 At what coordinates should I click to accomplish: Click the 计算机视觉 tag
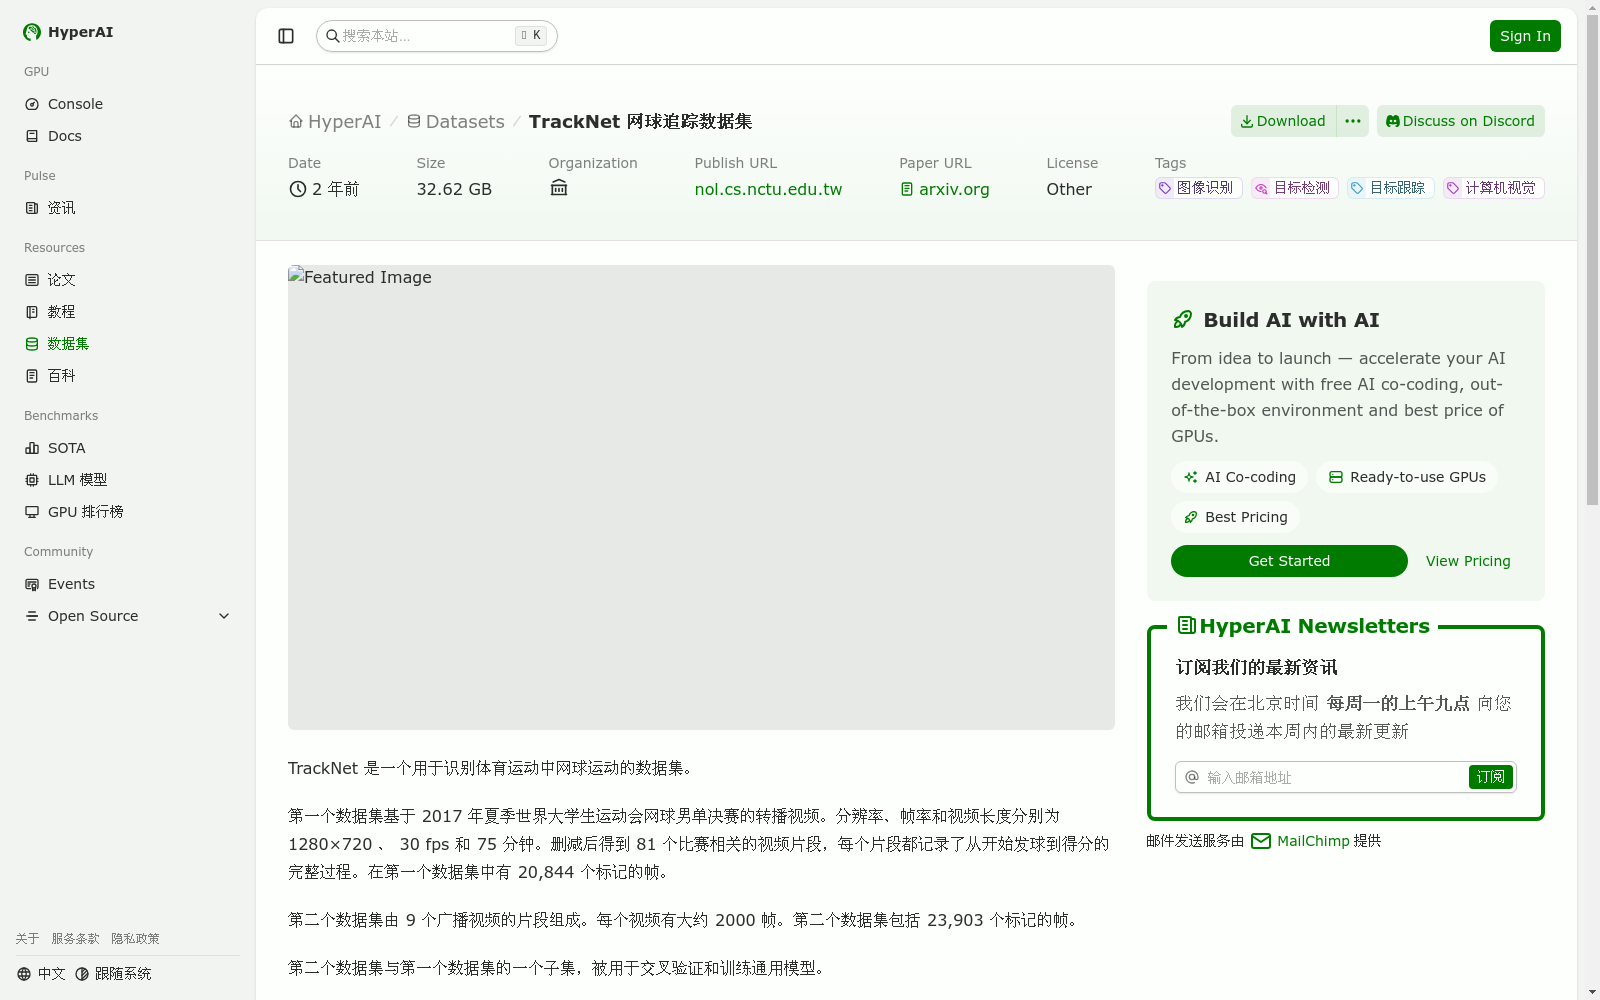click(x=1493, y=188)
